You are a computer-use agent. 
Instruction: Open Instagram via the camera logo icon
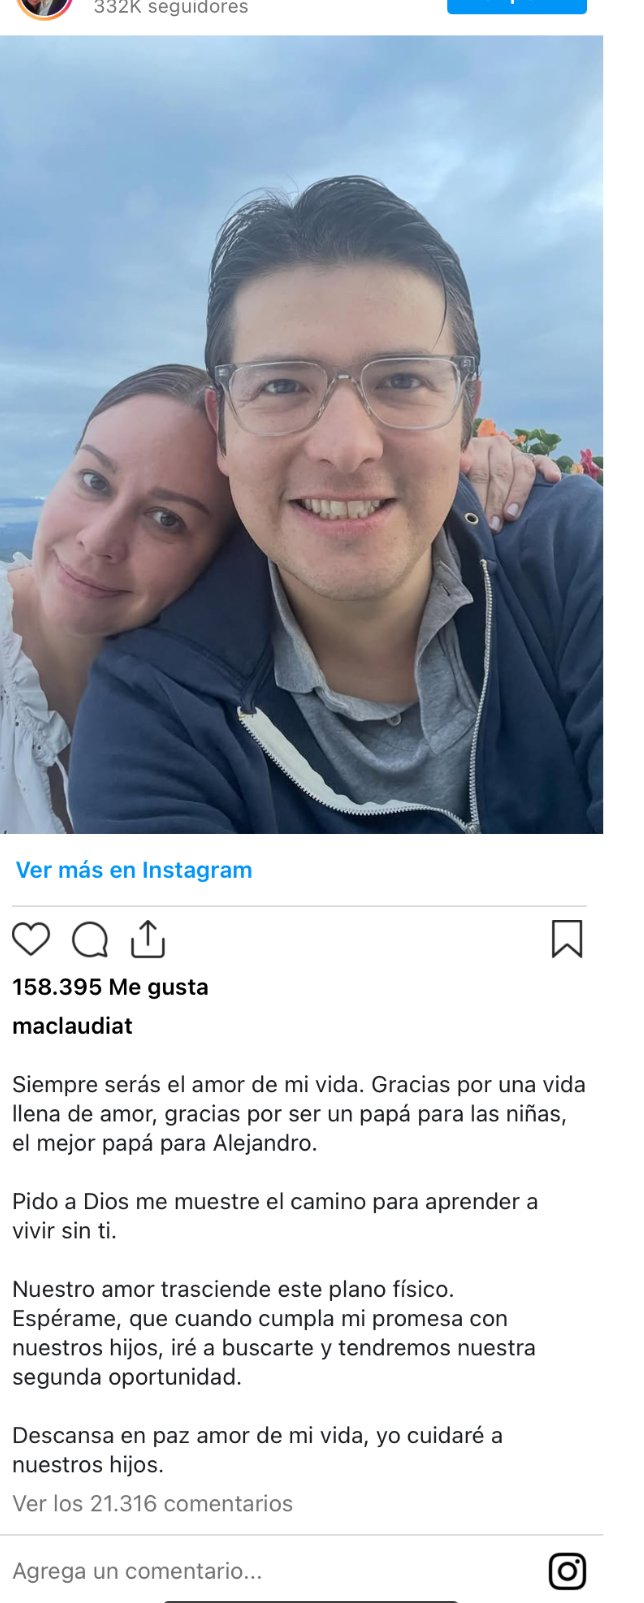pos(567,1571)
